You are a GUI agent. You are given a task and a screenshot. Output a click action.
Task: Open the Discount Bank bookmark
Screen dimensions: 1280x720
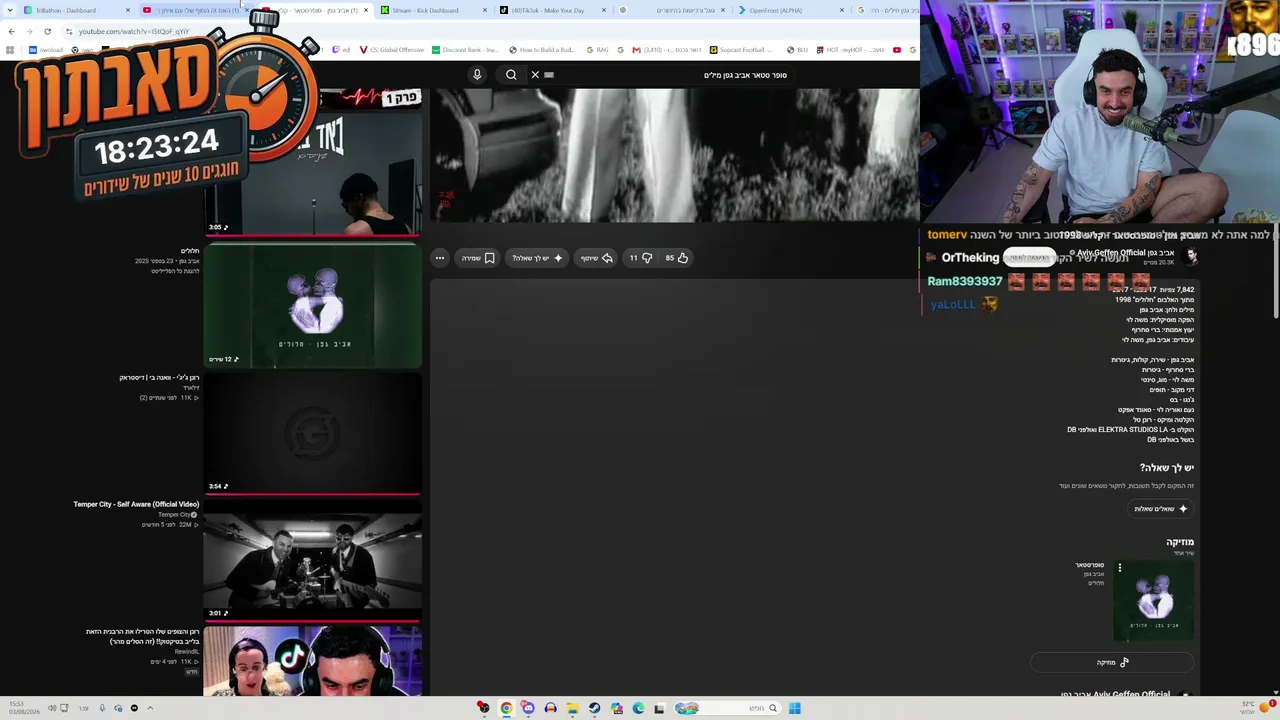(x=465, y=50)
